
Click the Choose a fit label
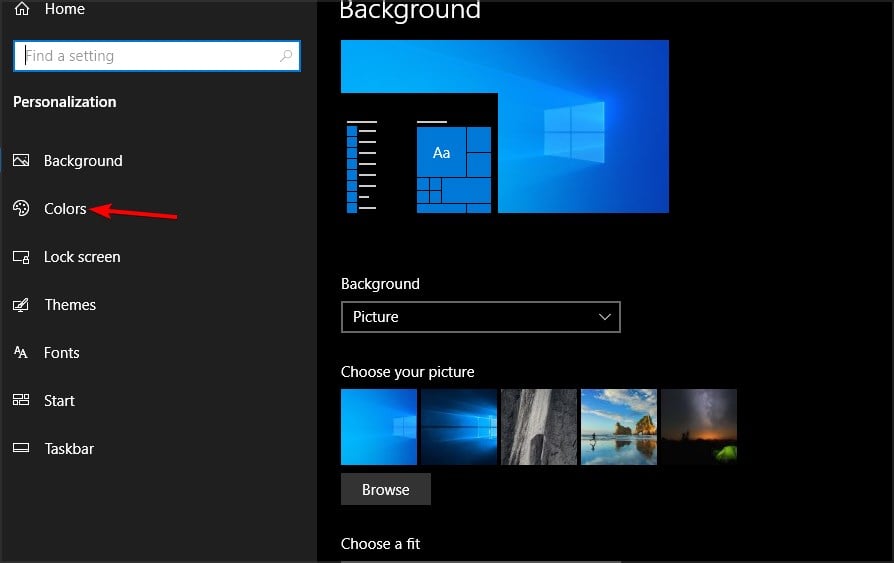[380, 544]
